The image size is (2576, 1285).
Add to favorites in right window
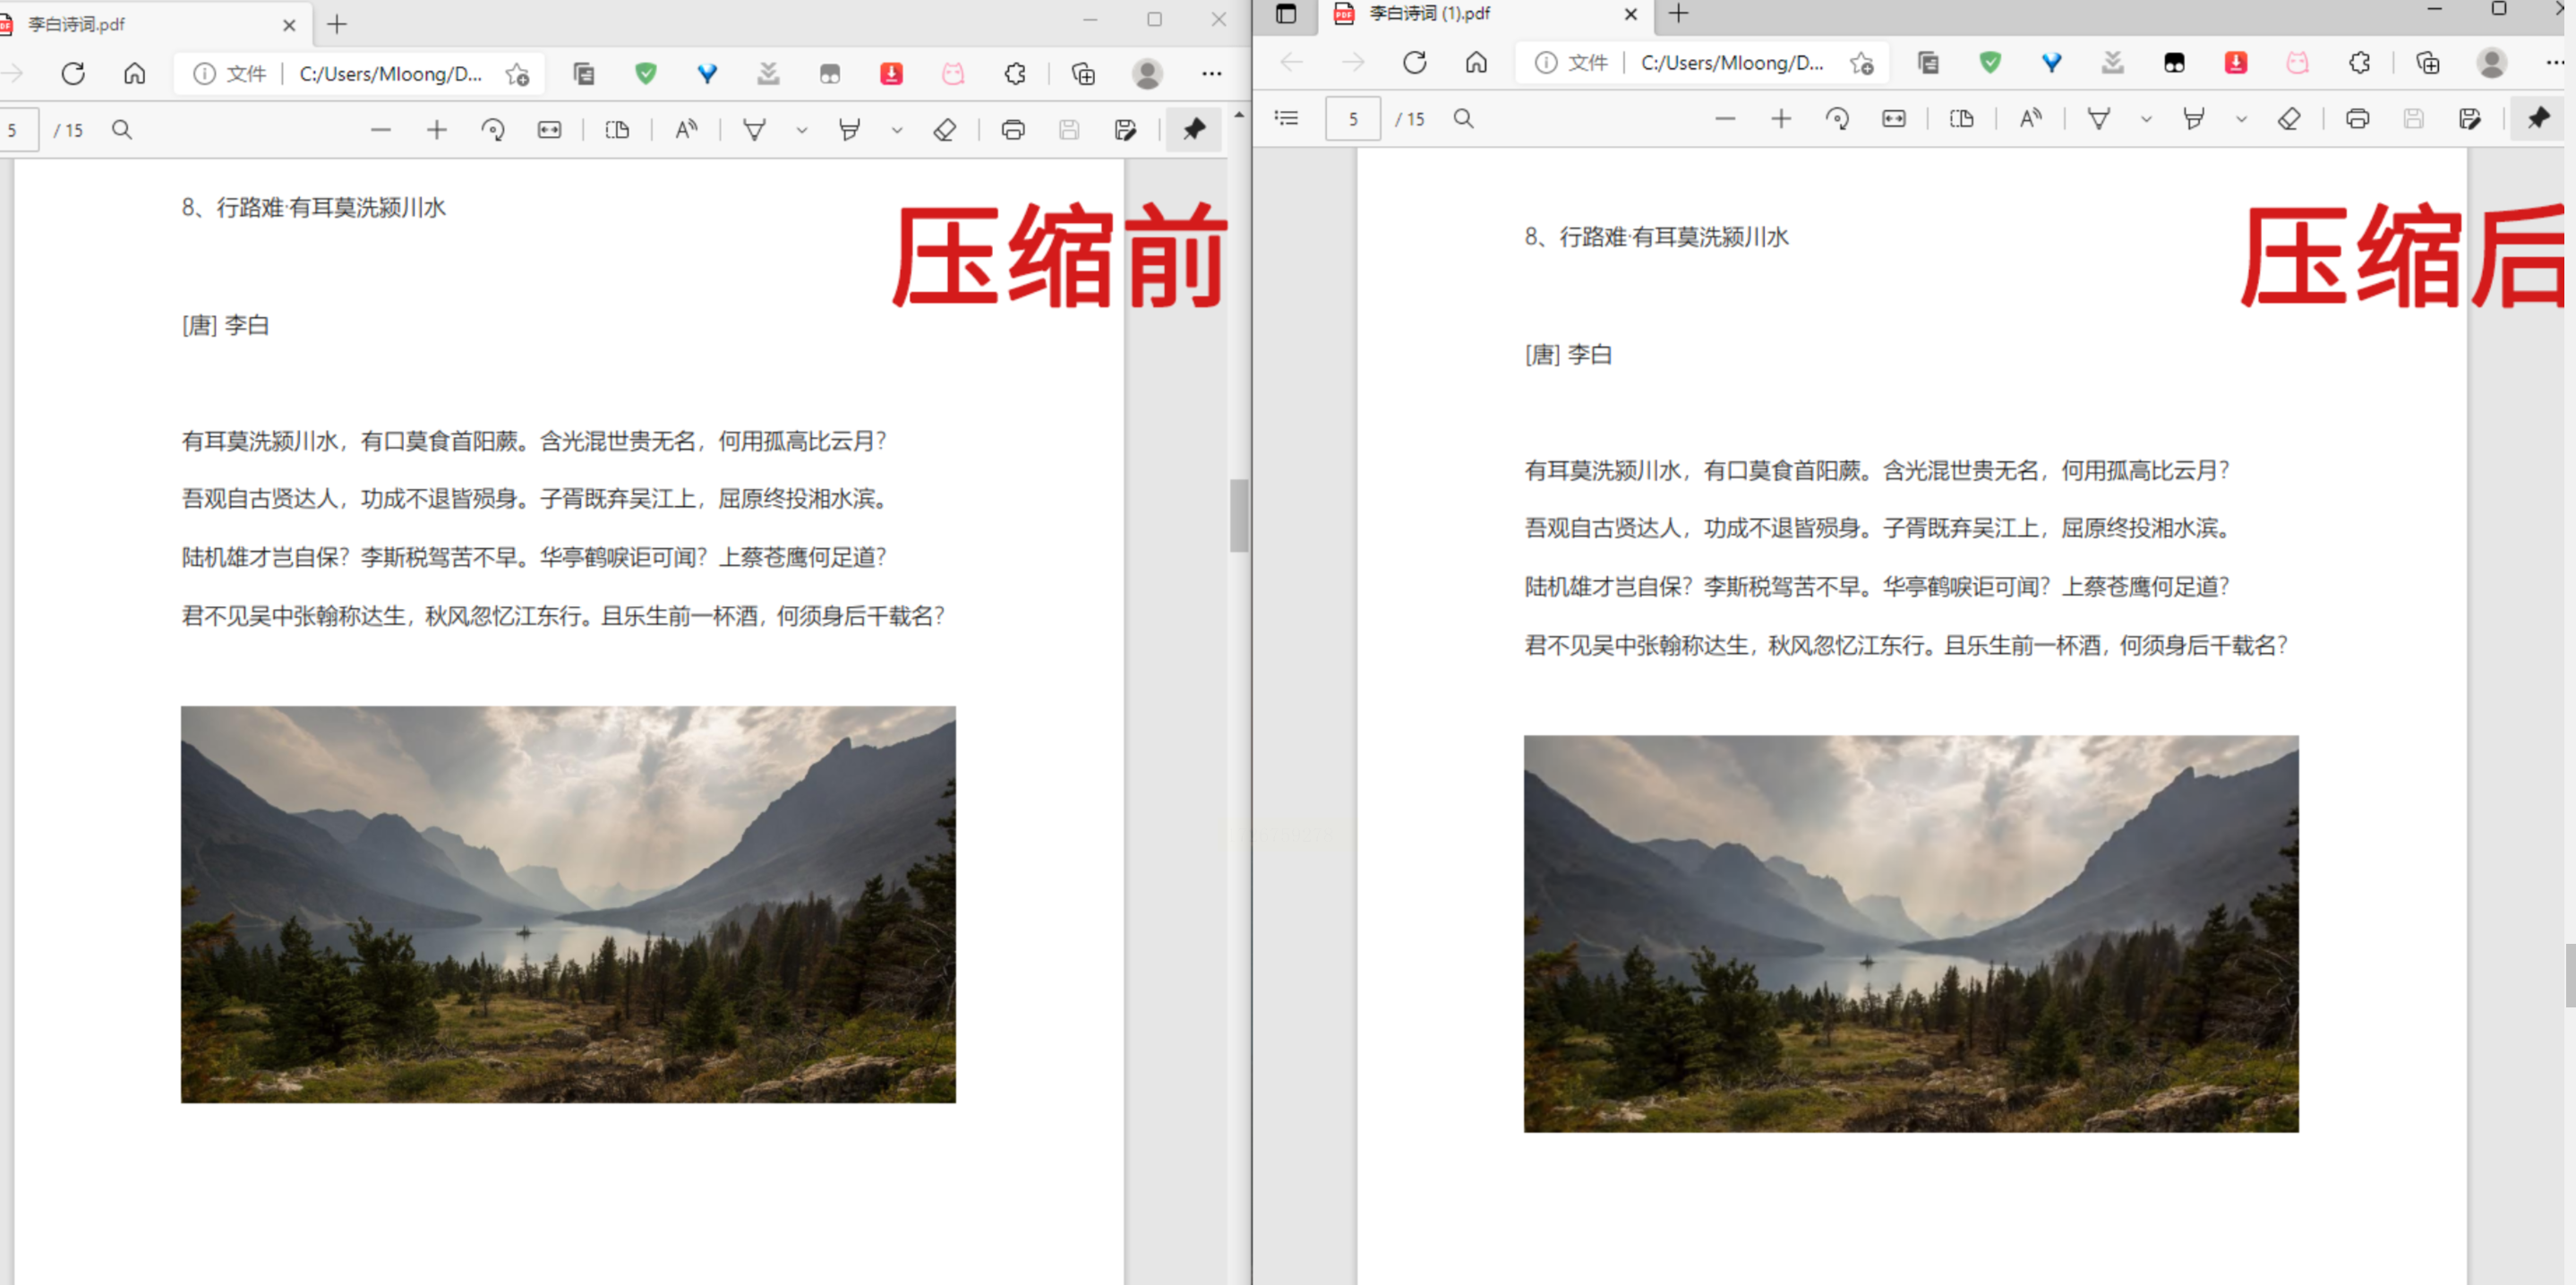pyautogui.click(x=1861, y=63)
